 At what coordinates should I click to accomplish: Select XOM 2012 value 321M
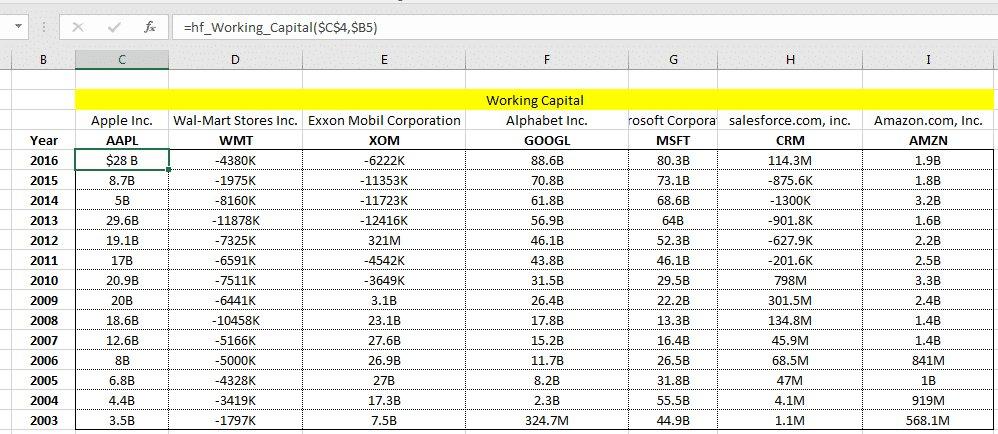point(384,240)
